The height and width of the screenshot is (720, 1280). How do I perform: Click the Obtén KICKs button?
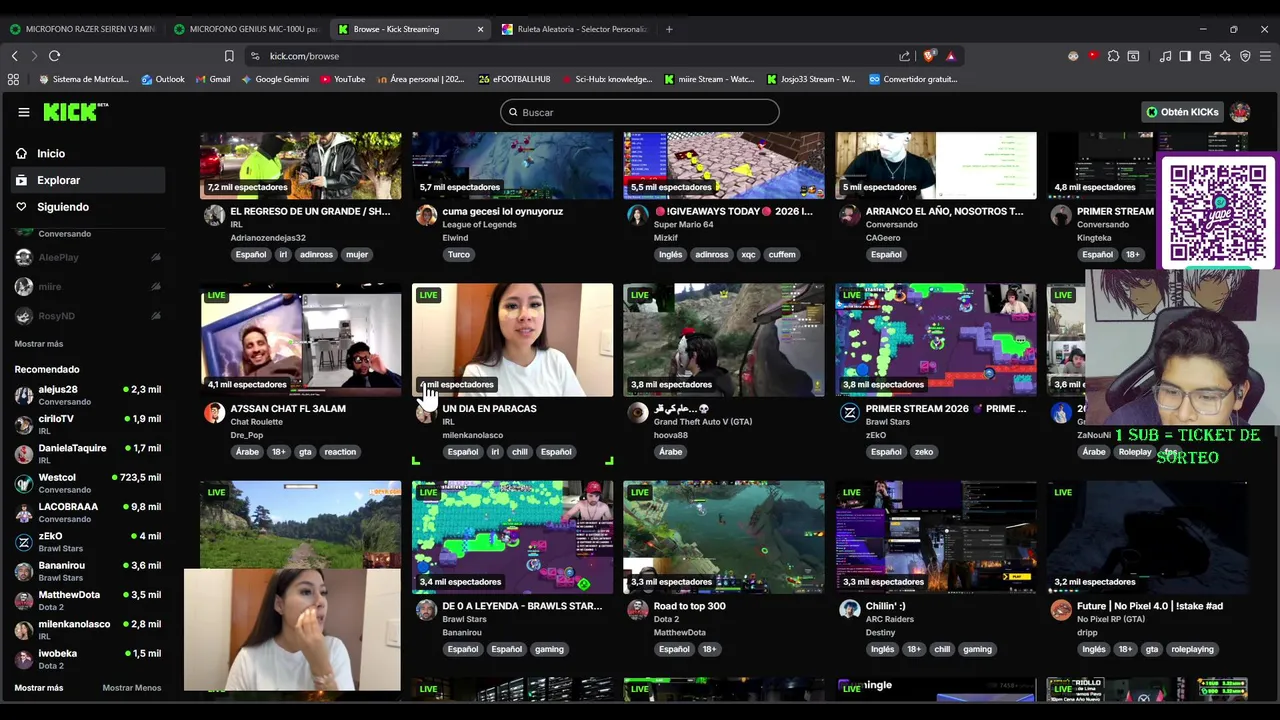coord(1181,112)
